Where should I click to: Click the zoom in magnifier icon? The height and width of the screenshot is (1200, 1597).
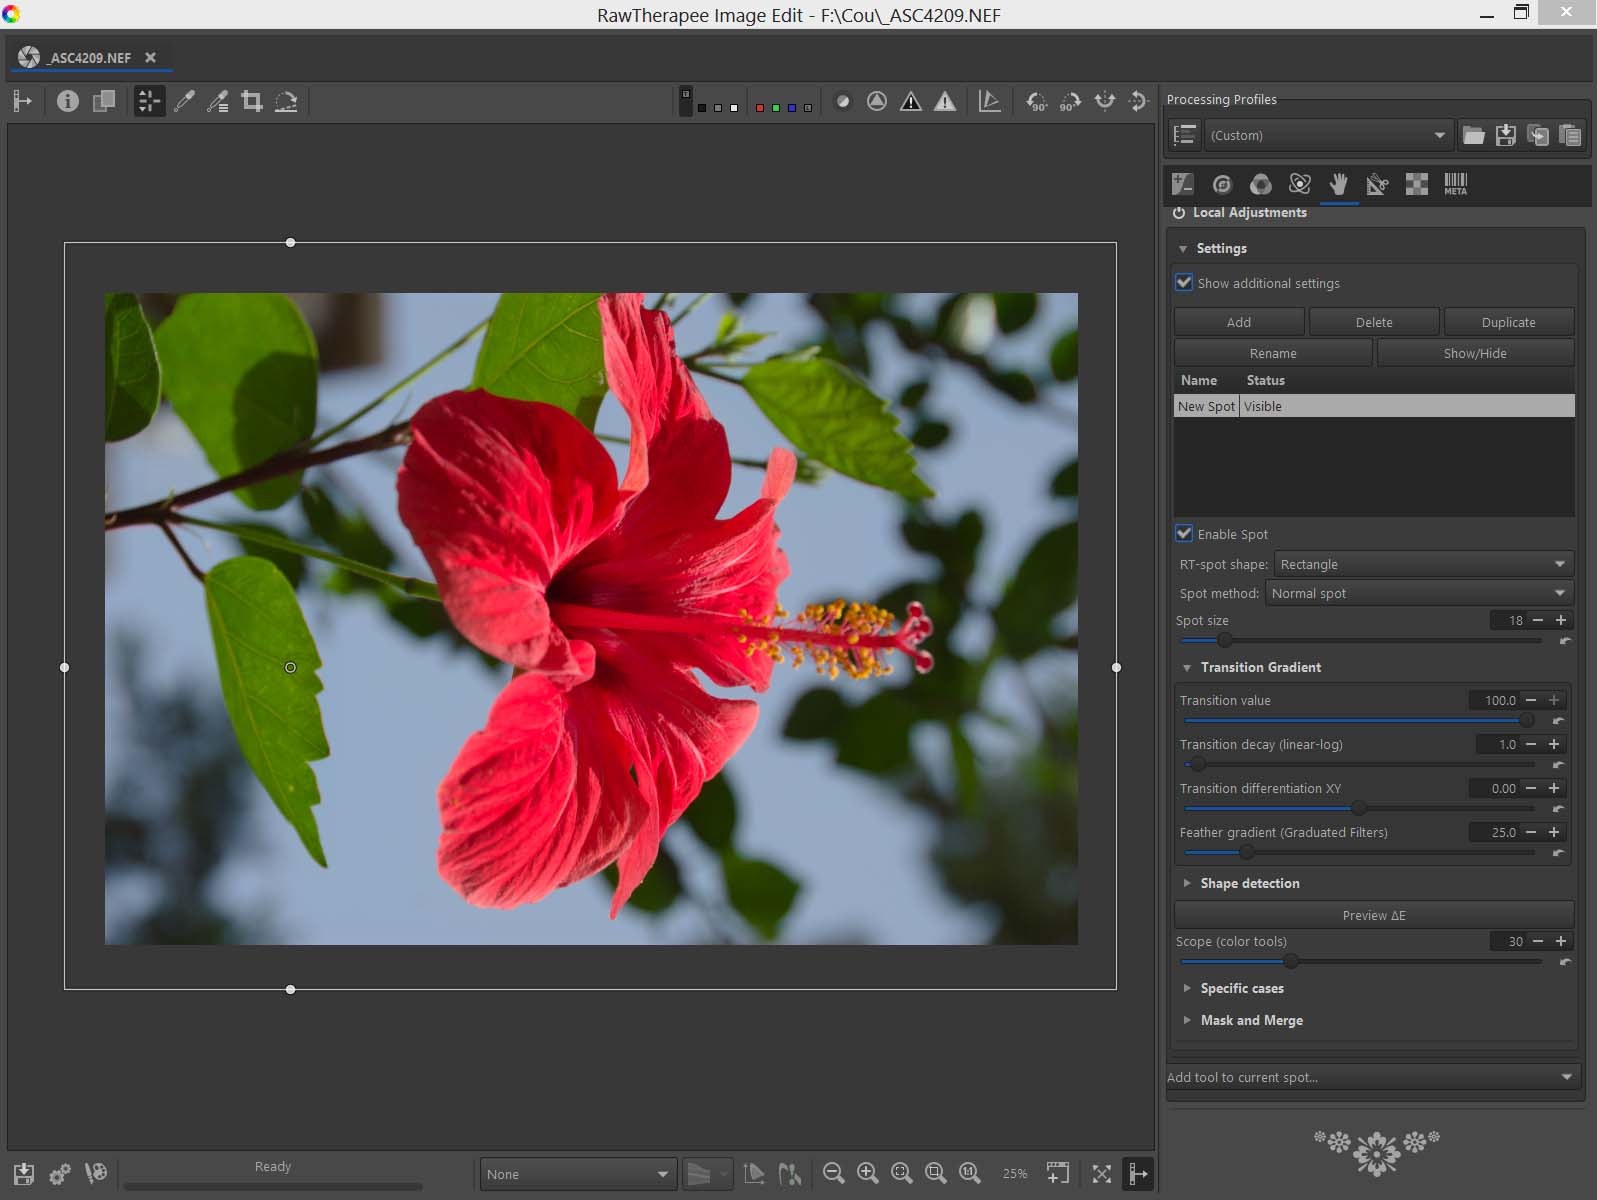(867, 1173)
